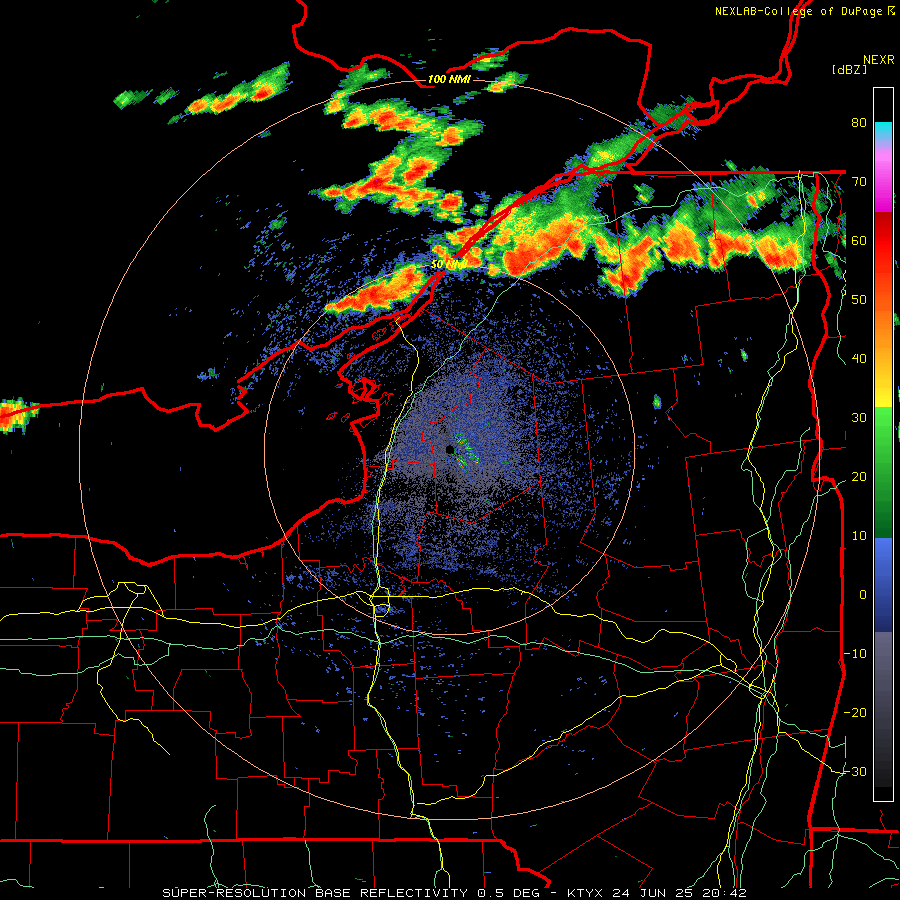The image size is (900, 900).
Task: Click the 20 value on the dBZ scale
Action: (x=859, y=476)
